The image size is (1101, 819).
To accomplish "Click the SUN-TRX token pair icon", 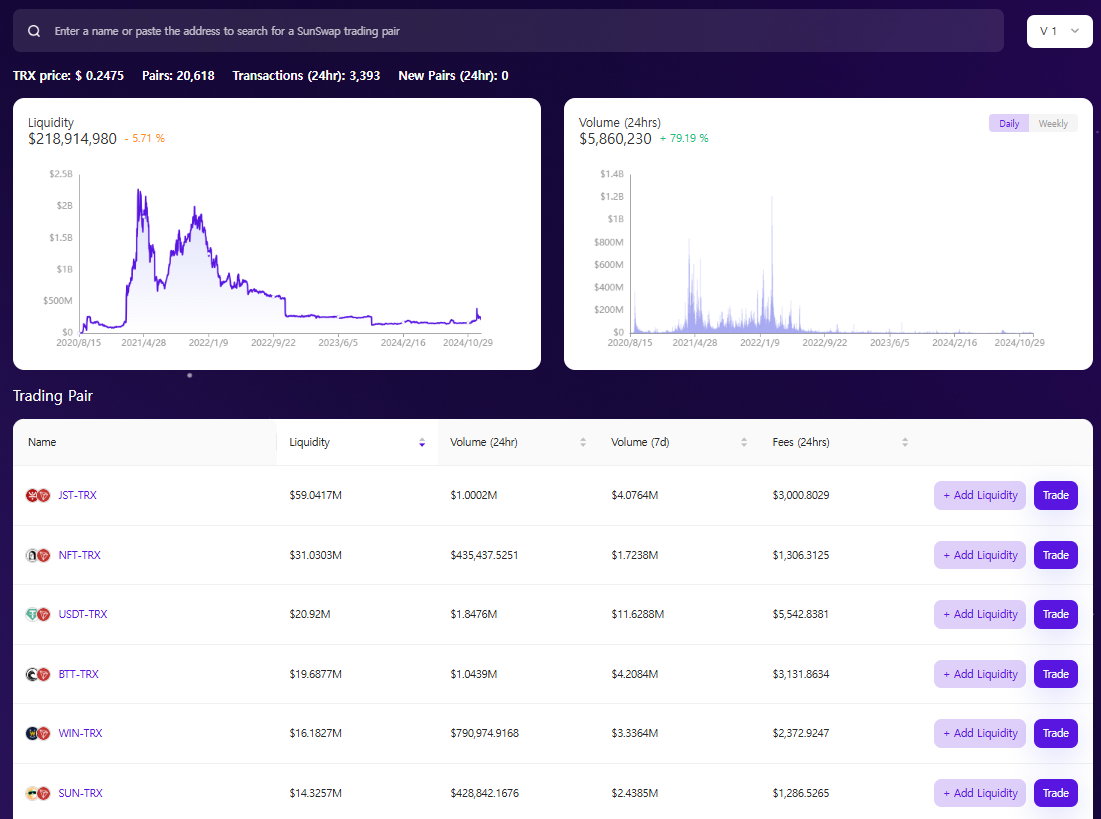I will [x=38, y=793].
